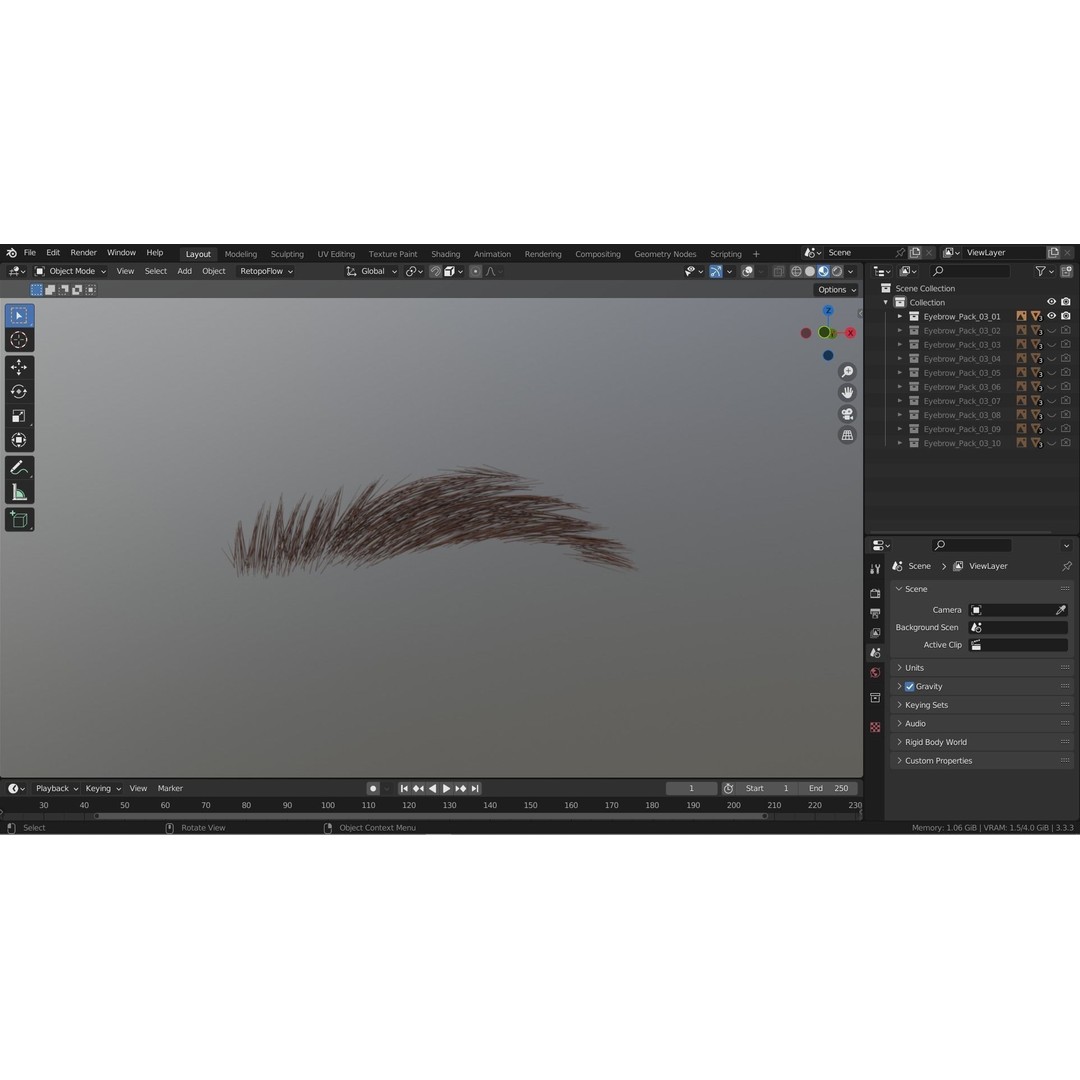
Task: Click the Blender logo icon
Action: [x=11, y=253]
